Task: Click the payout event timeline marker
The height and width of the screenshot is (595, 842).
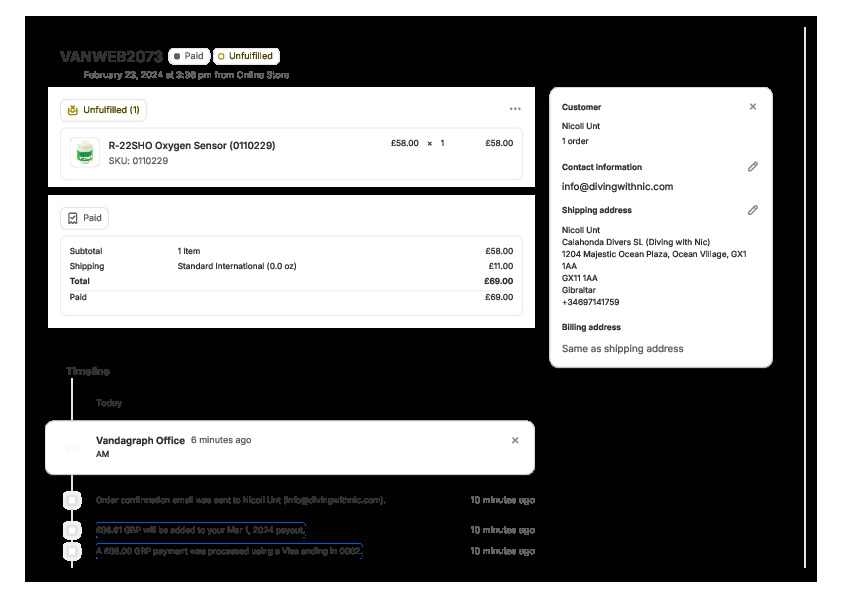Action: pos(72,529)
